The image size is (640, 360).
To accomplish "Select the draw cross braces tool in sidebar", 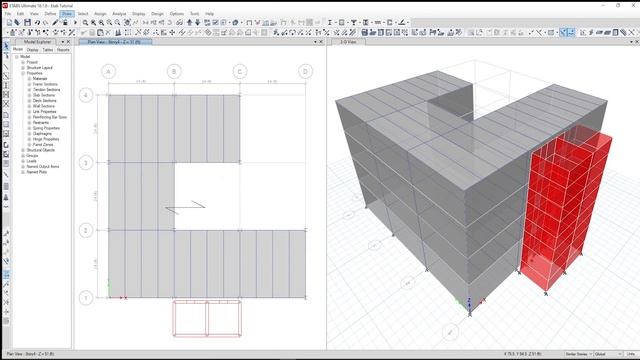I will [6, 104].
